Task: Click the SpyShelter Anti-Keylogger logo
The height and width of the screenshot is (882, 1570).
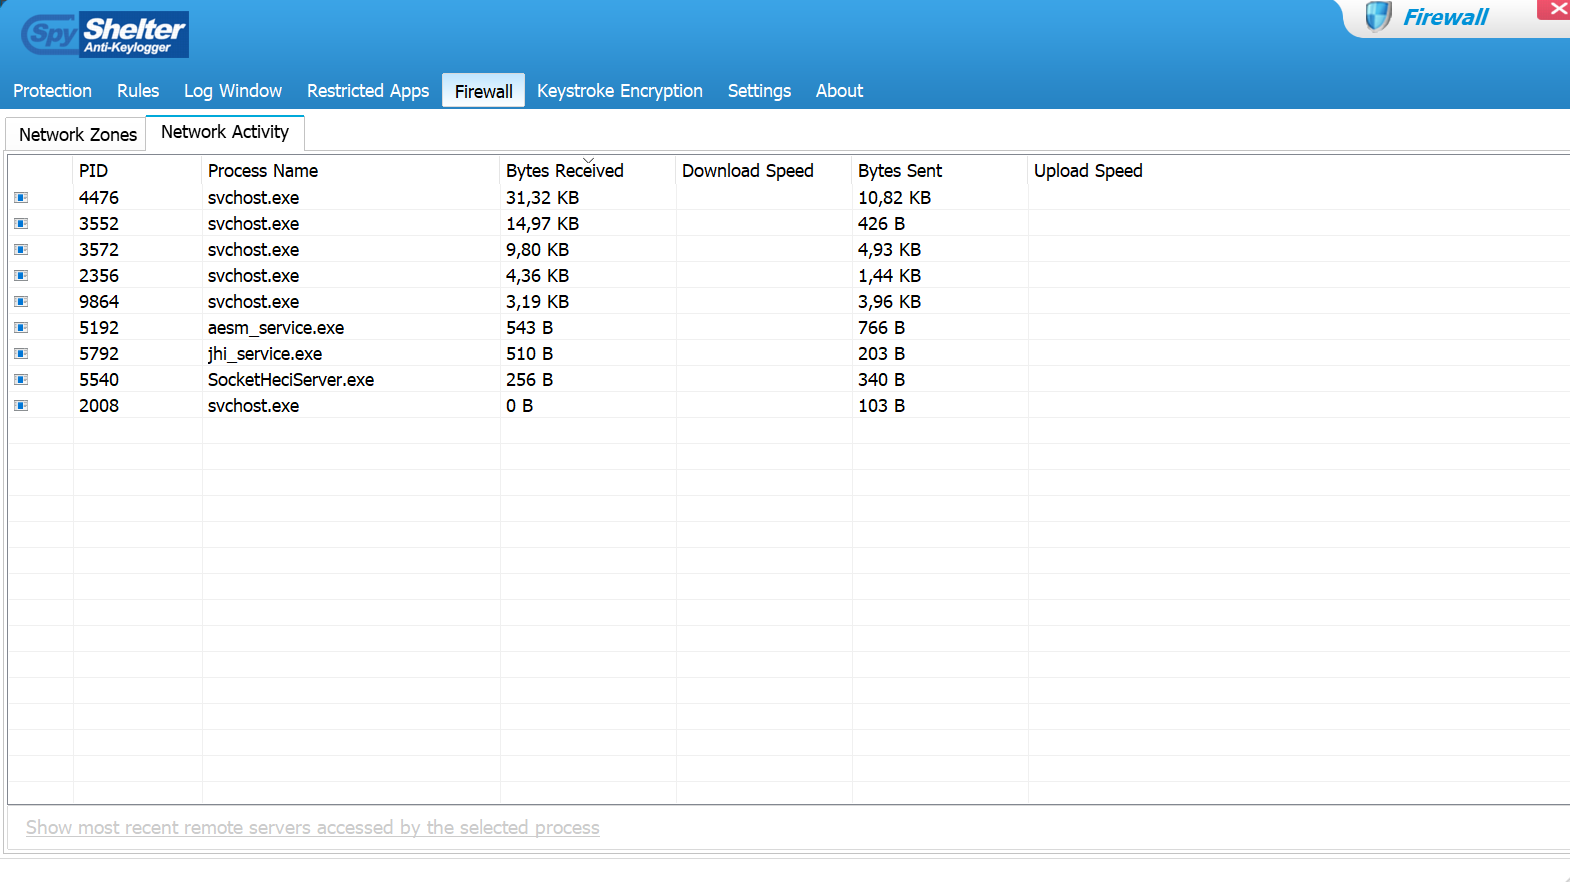Action: tap(105, 35)
